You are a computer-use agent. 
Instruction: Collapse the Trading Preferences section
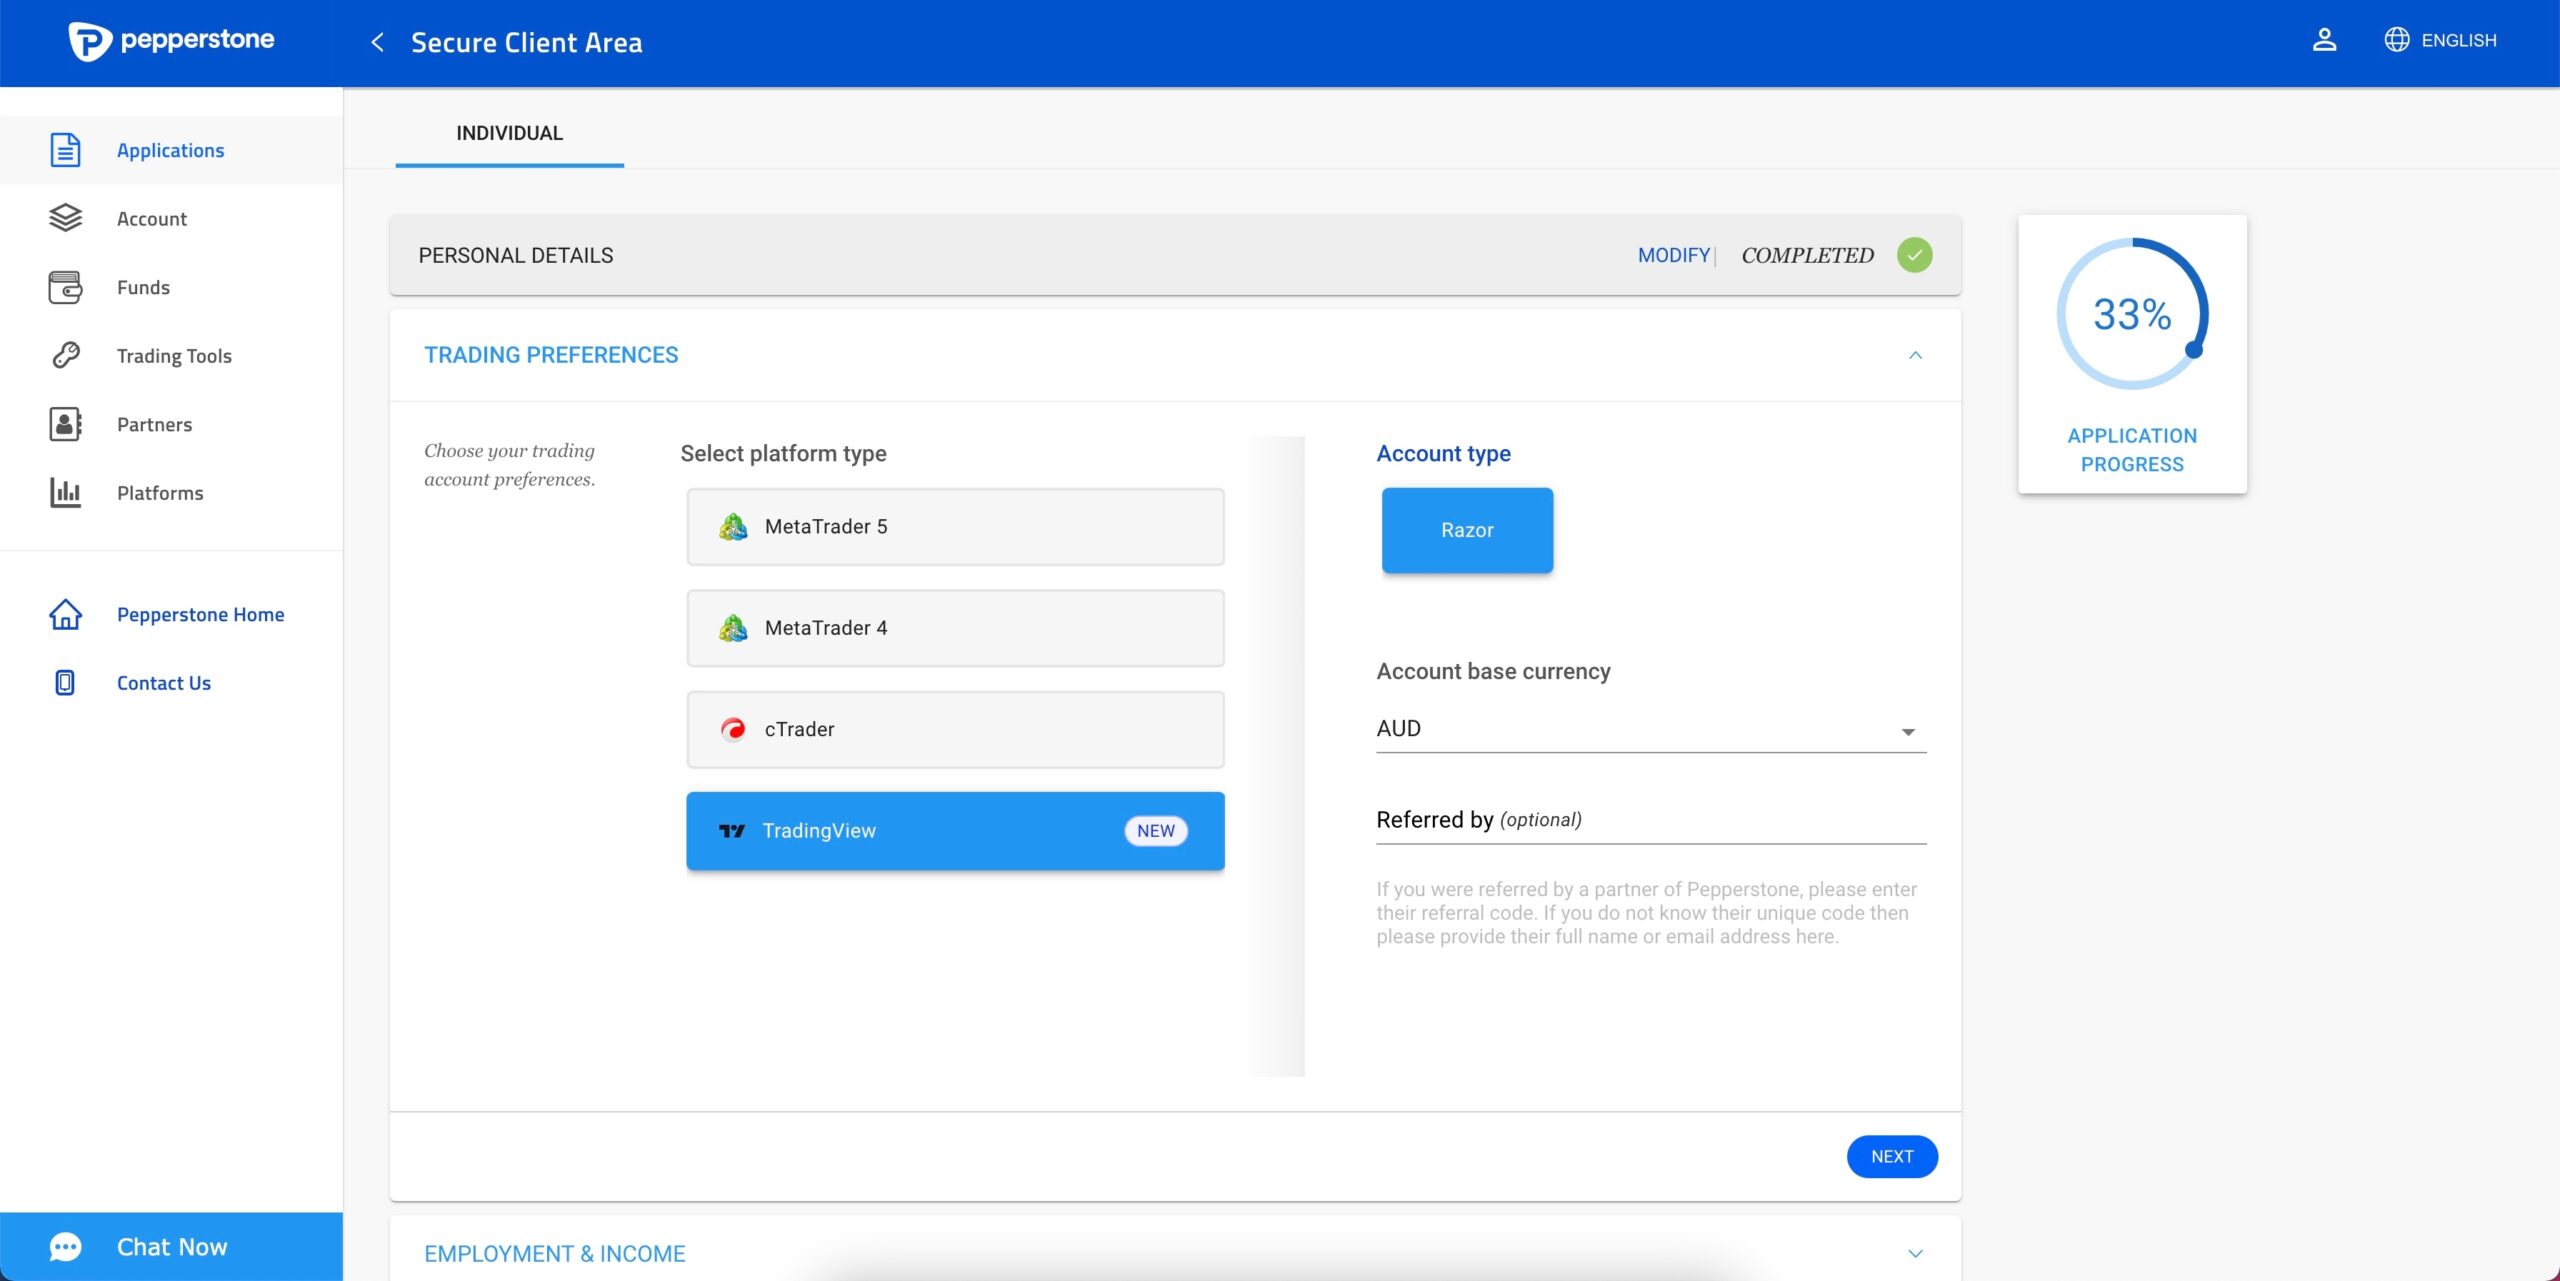coord(1914,355)
